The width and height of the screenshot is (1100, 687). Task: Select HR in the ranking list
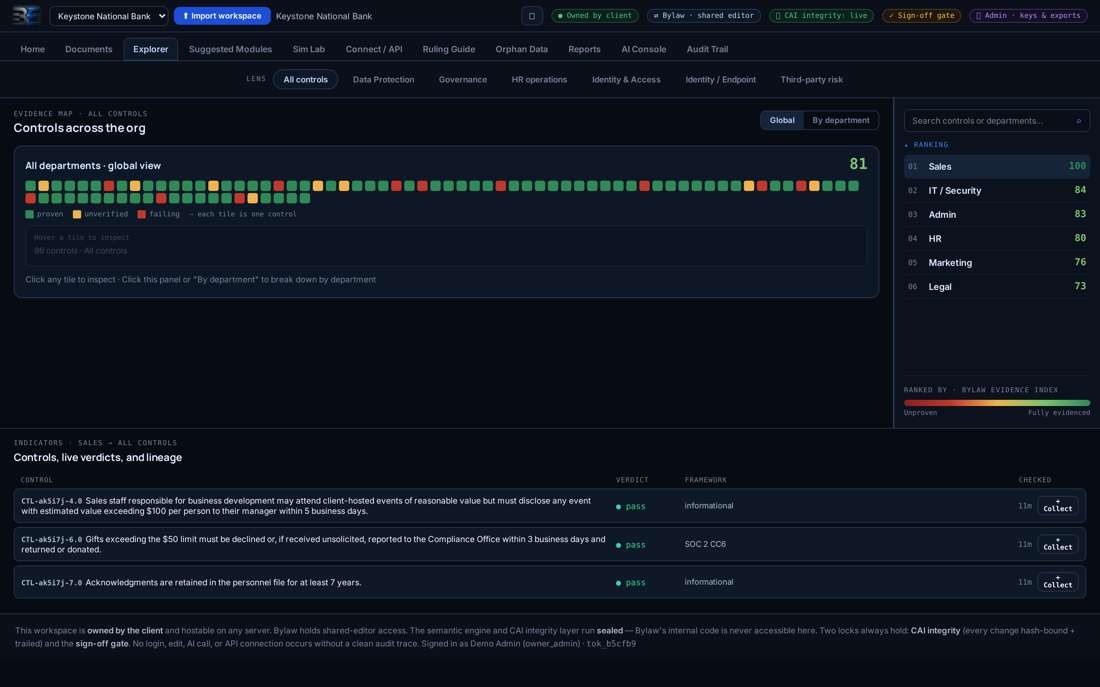996,239
